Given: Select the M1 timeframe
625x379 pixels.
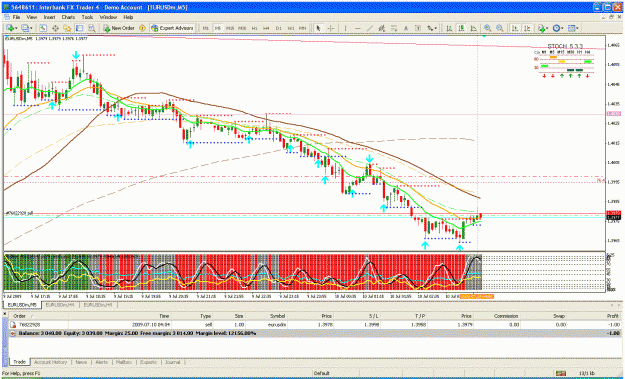Looking at the screenshot, I should pyautogui.click(x=206, y=28).
